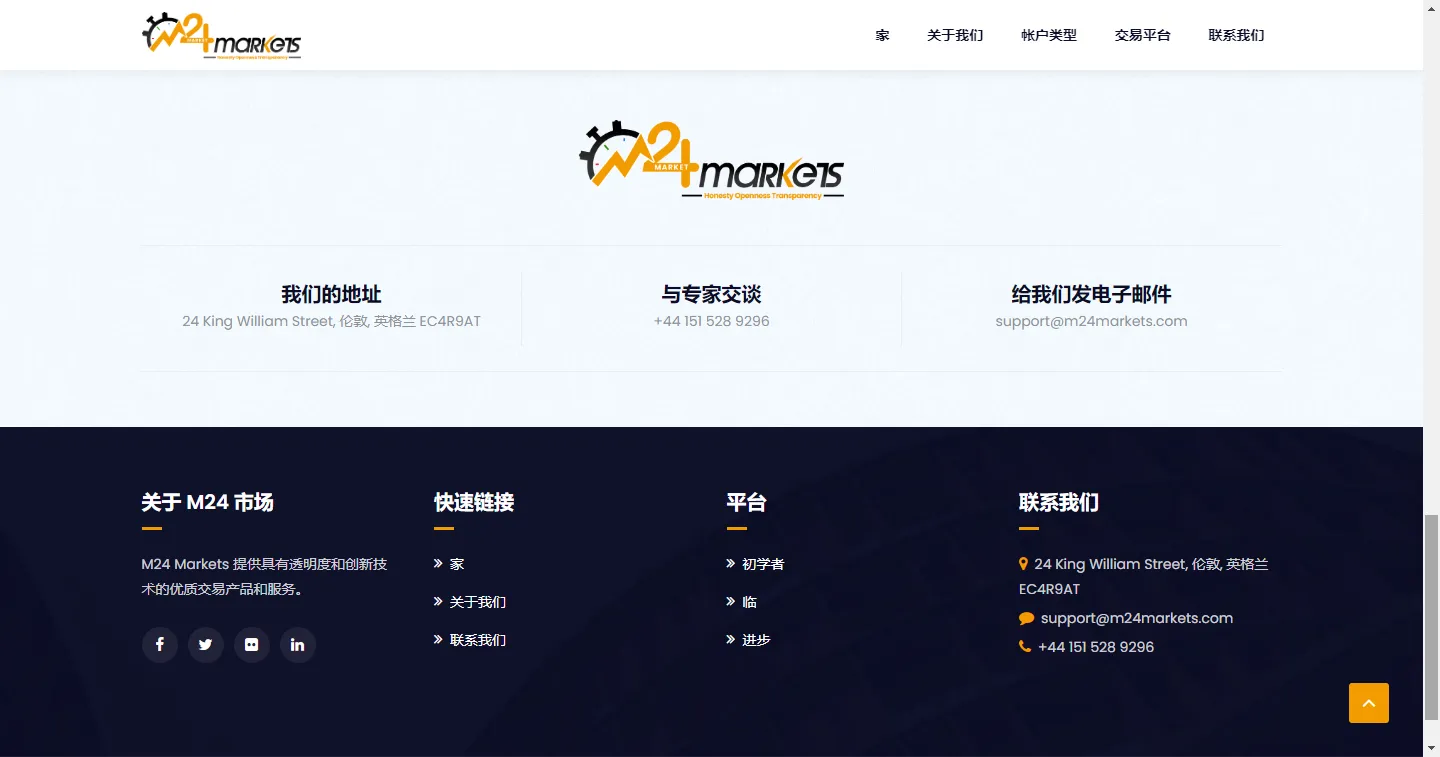Click the map pin icon by footer address

click(1023, 564)
